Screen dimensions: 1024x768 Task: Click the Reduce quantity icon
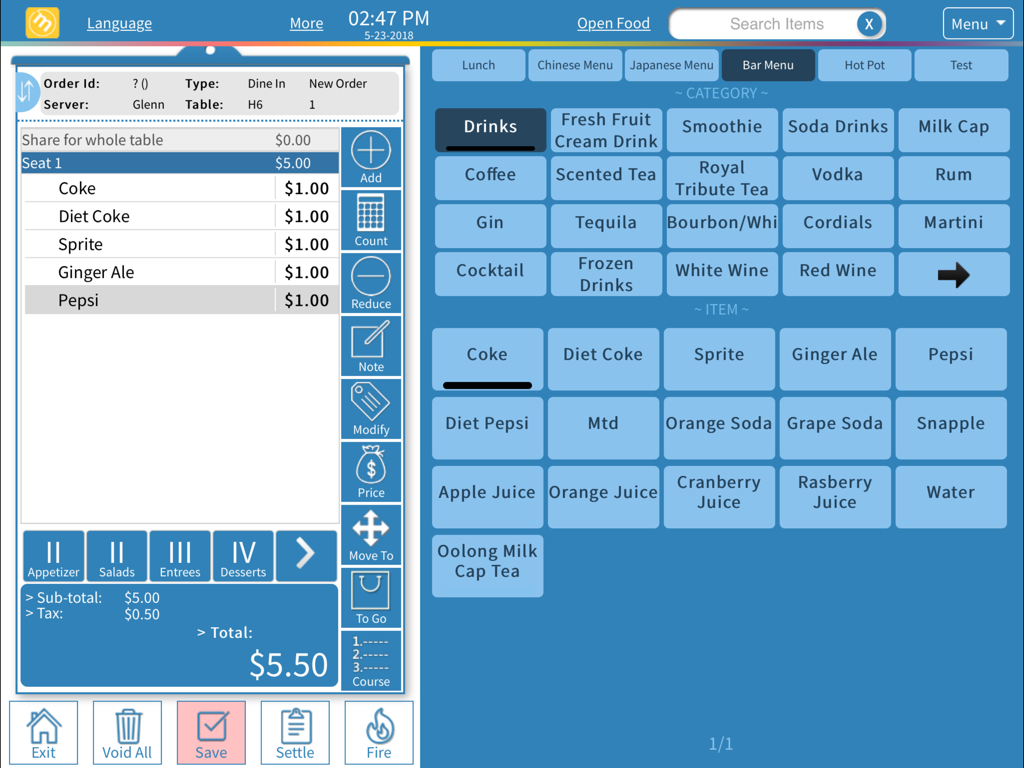click(371, 281)
